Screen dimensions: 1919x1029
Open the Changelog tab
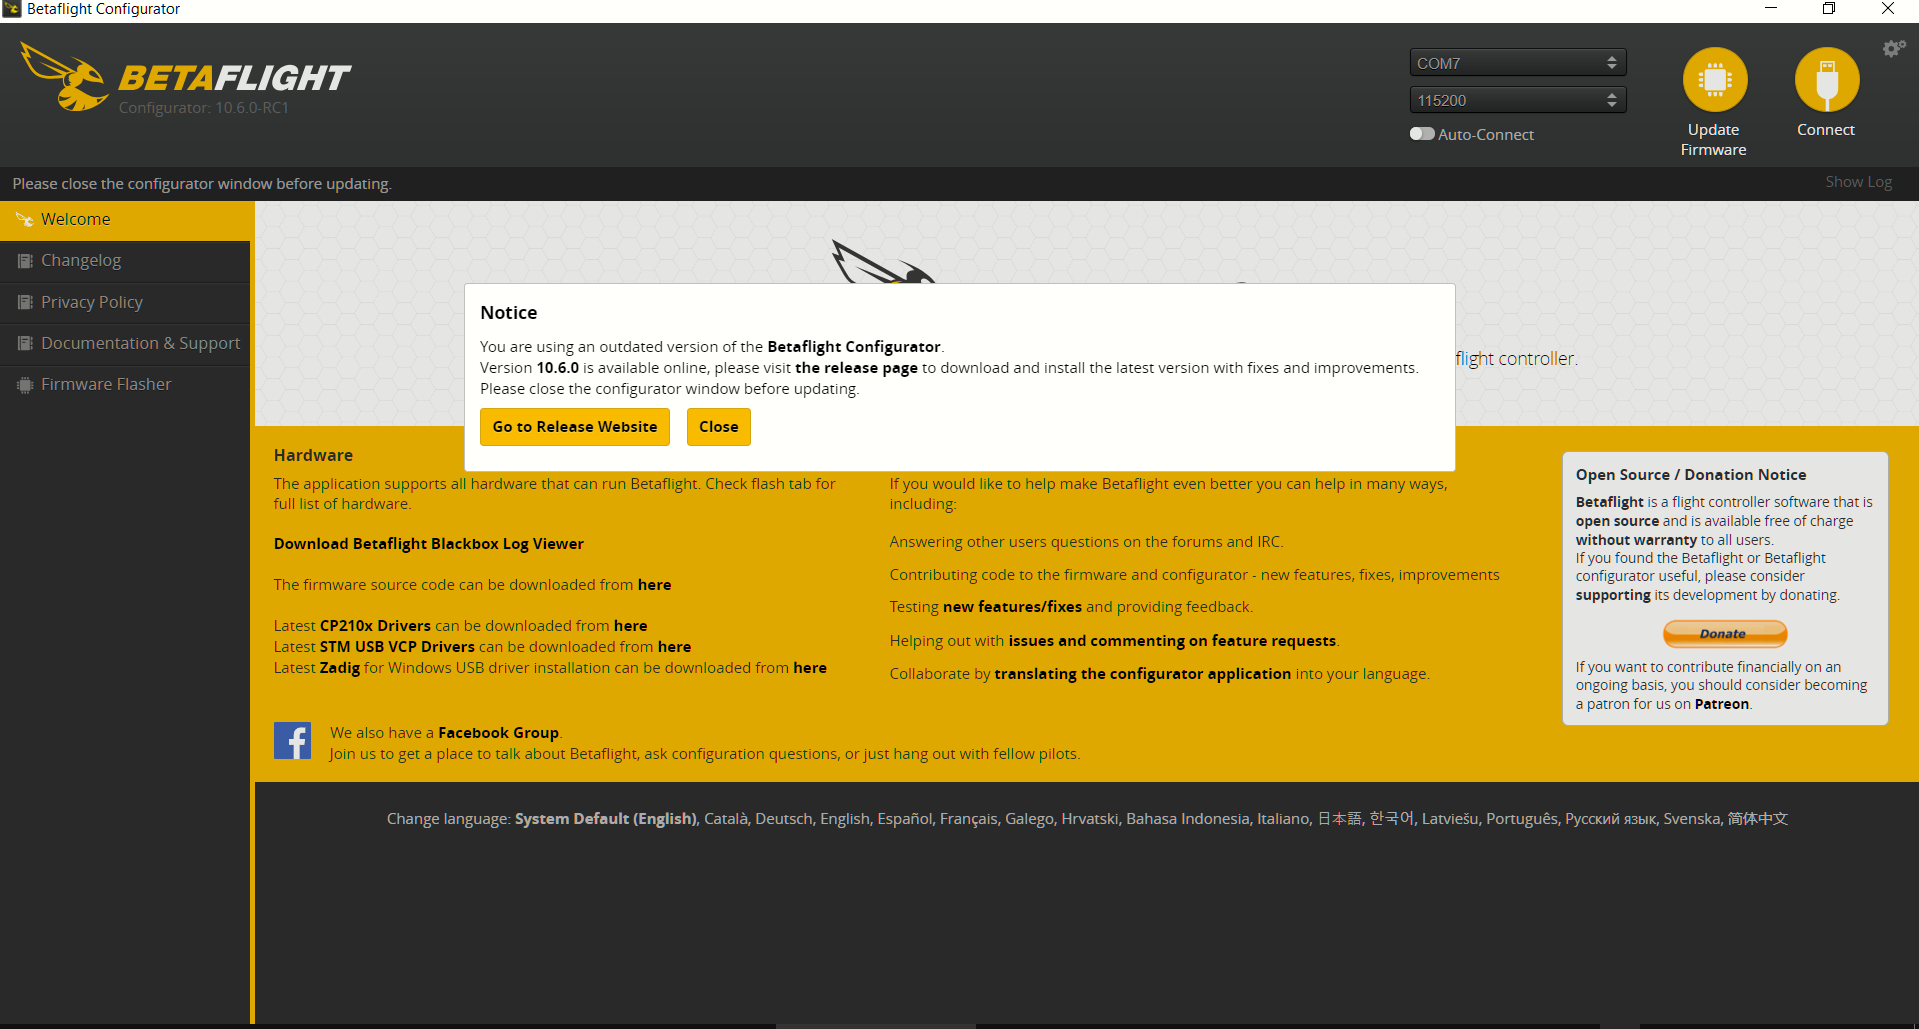click(125, 261)
